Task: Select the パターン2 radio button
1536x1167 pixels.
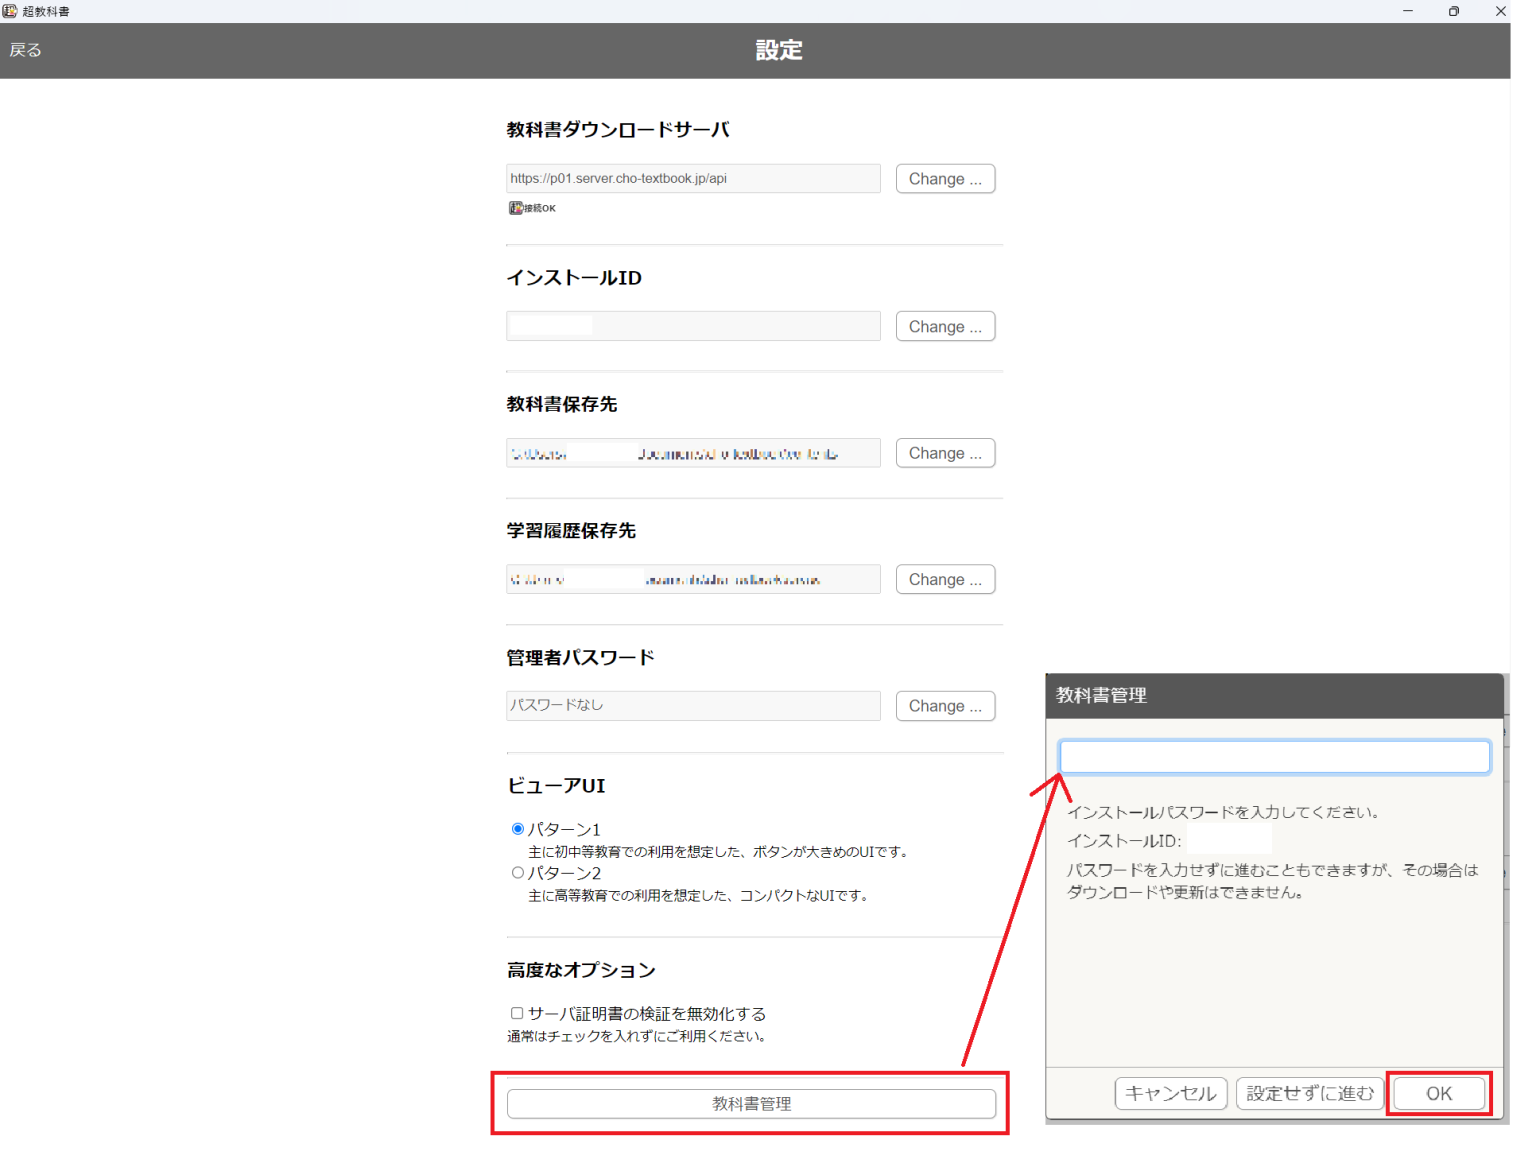Action: [x=518, y=873]
